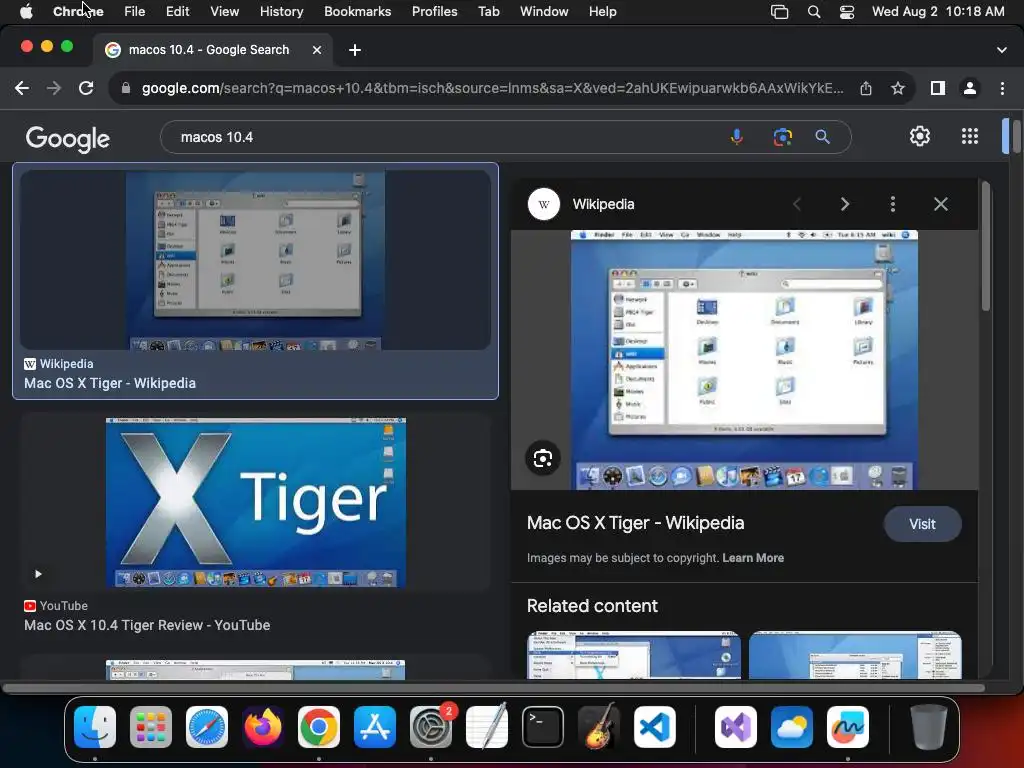Click the lock icon in address bar

coord(126,88)
